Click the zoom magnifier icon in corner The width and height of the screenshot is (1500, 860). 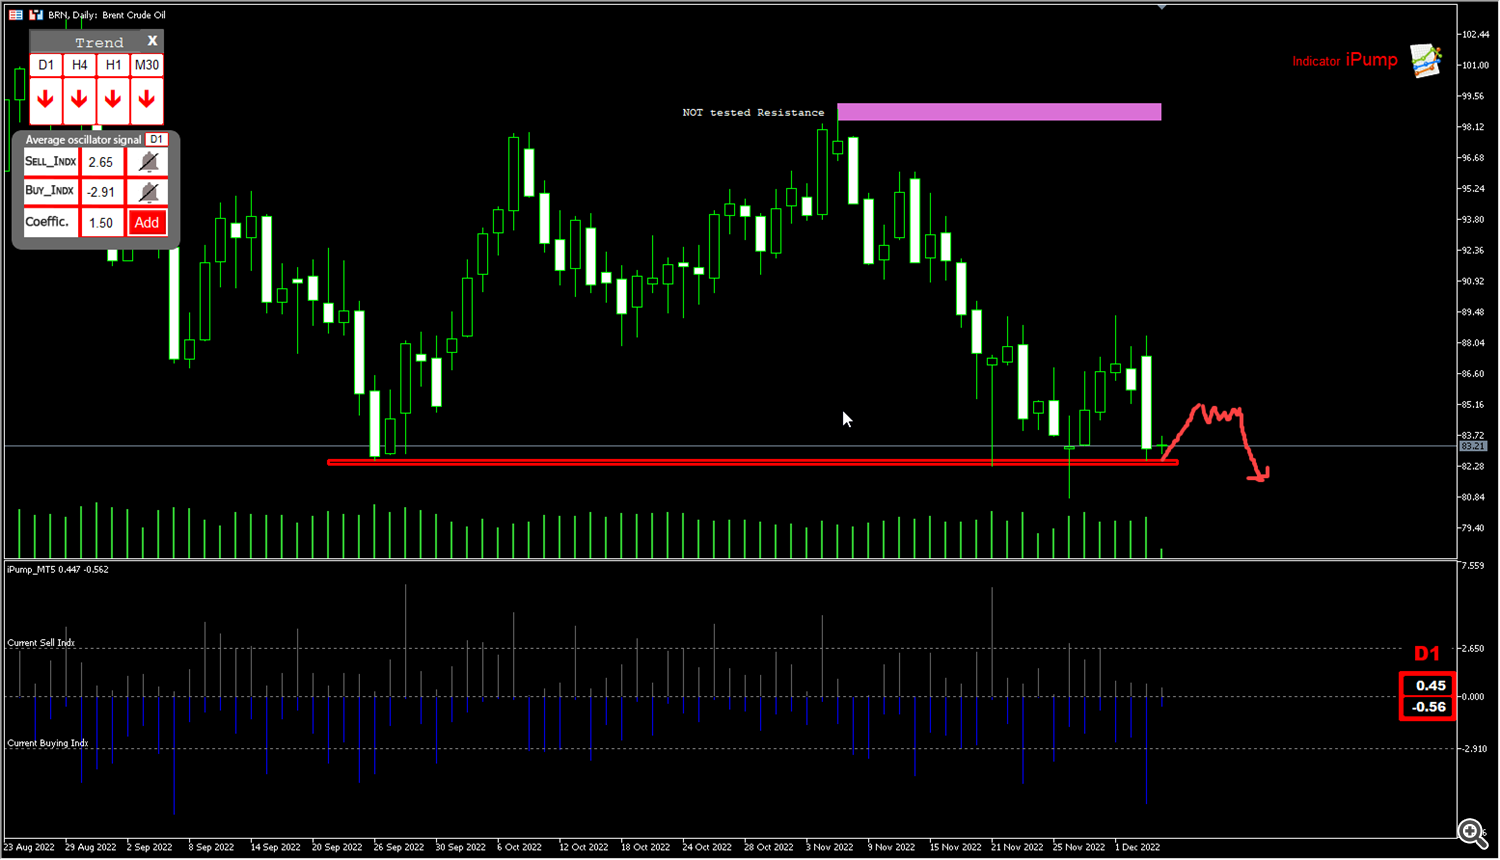(x=1471, y=832)
